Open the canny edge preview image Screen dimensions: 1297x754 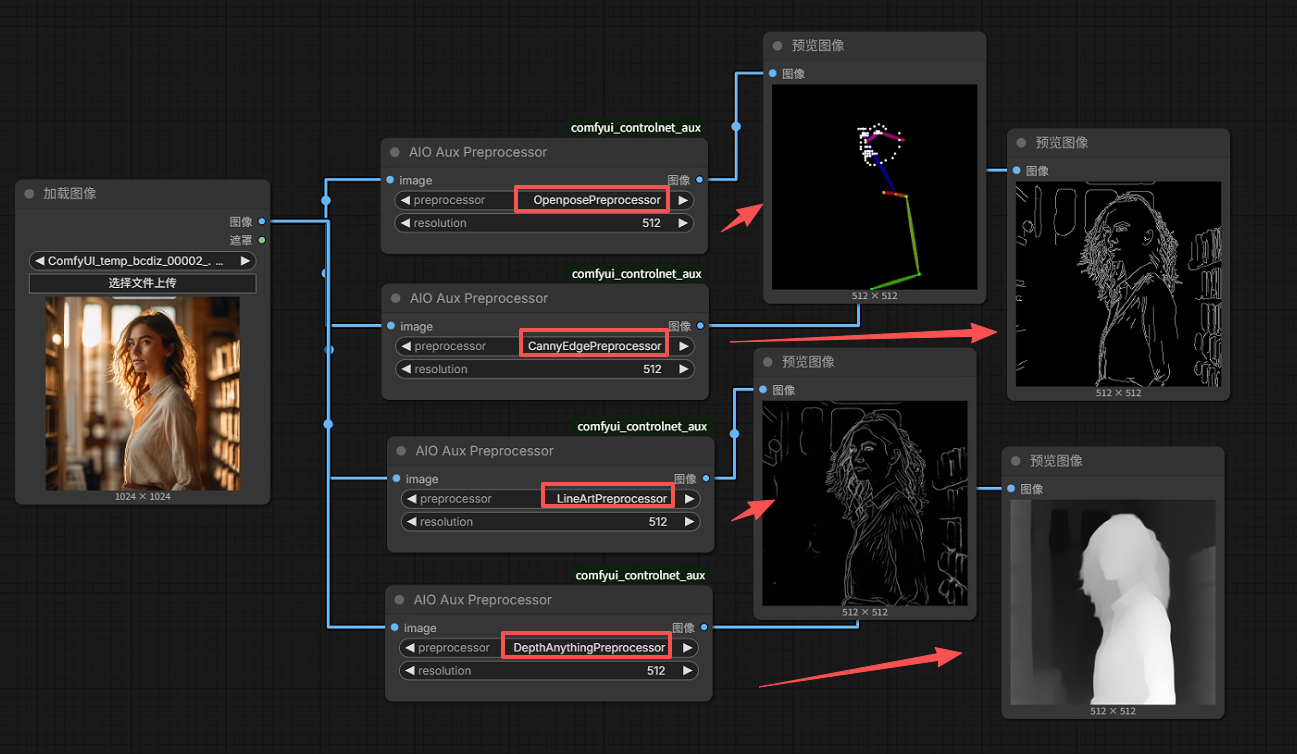(1118, 285)
